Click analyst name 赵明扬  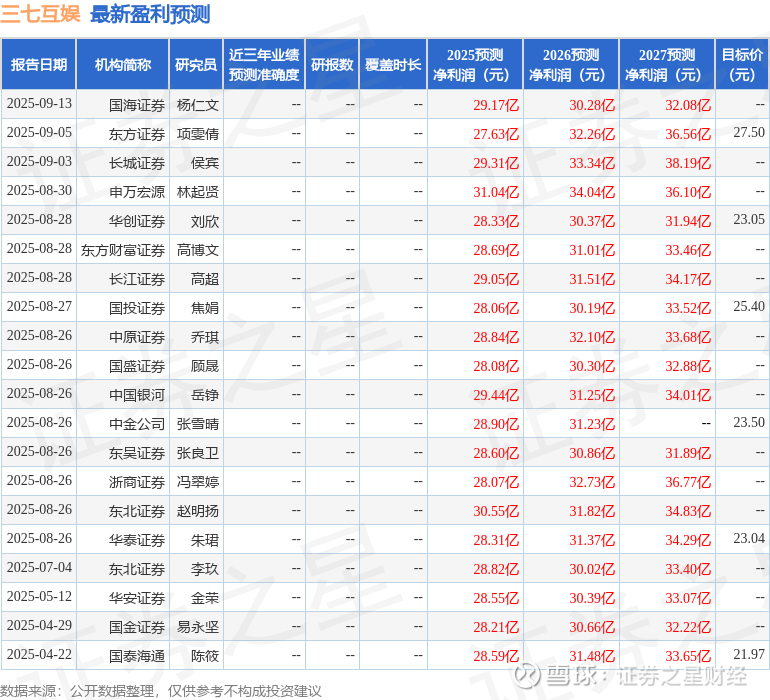click(197, 511)
